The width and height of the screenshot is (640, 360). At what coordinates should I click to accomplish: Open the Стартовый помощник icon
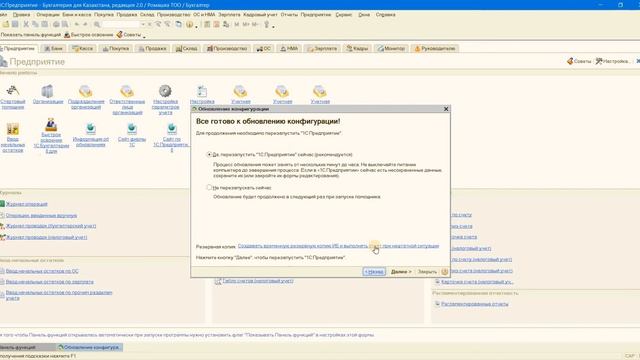[x=13, y=91]
